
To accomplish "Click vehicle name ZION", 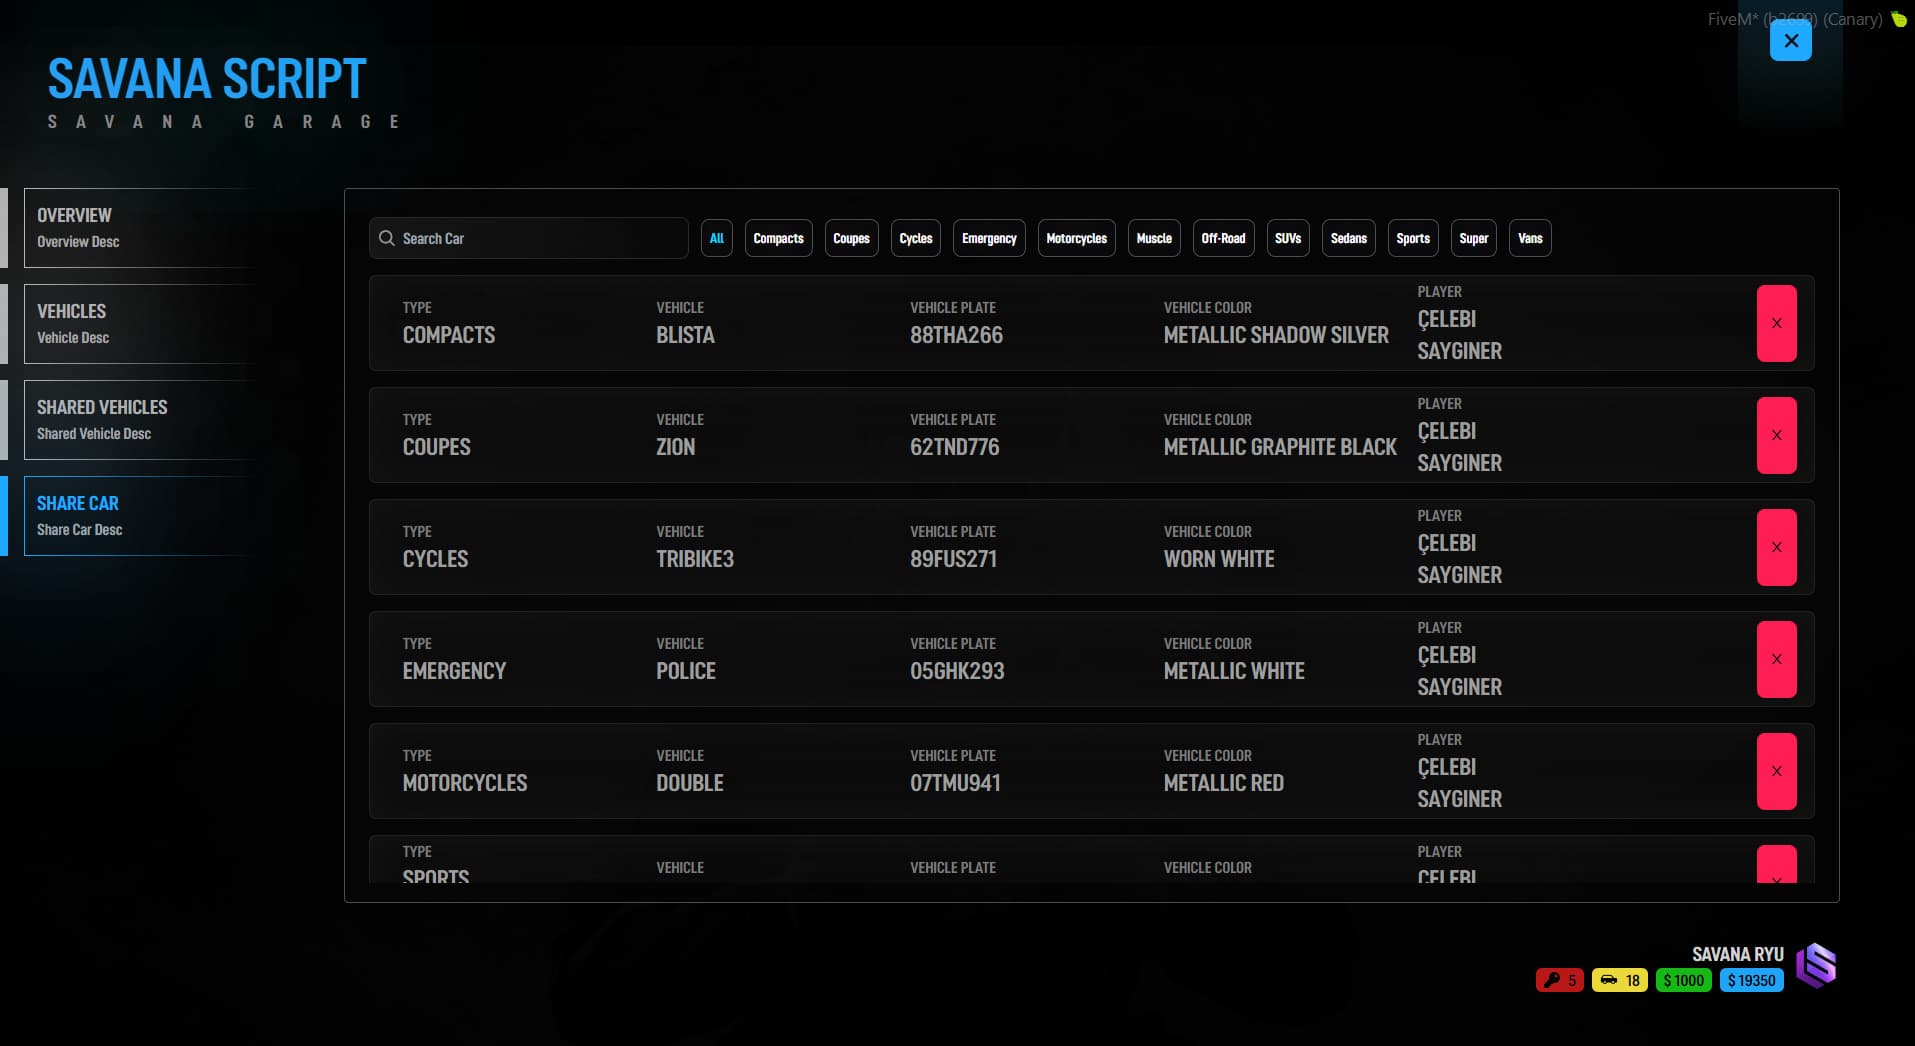I will (675, 447).
